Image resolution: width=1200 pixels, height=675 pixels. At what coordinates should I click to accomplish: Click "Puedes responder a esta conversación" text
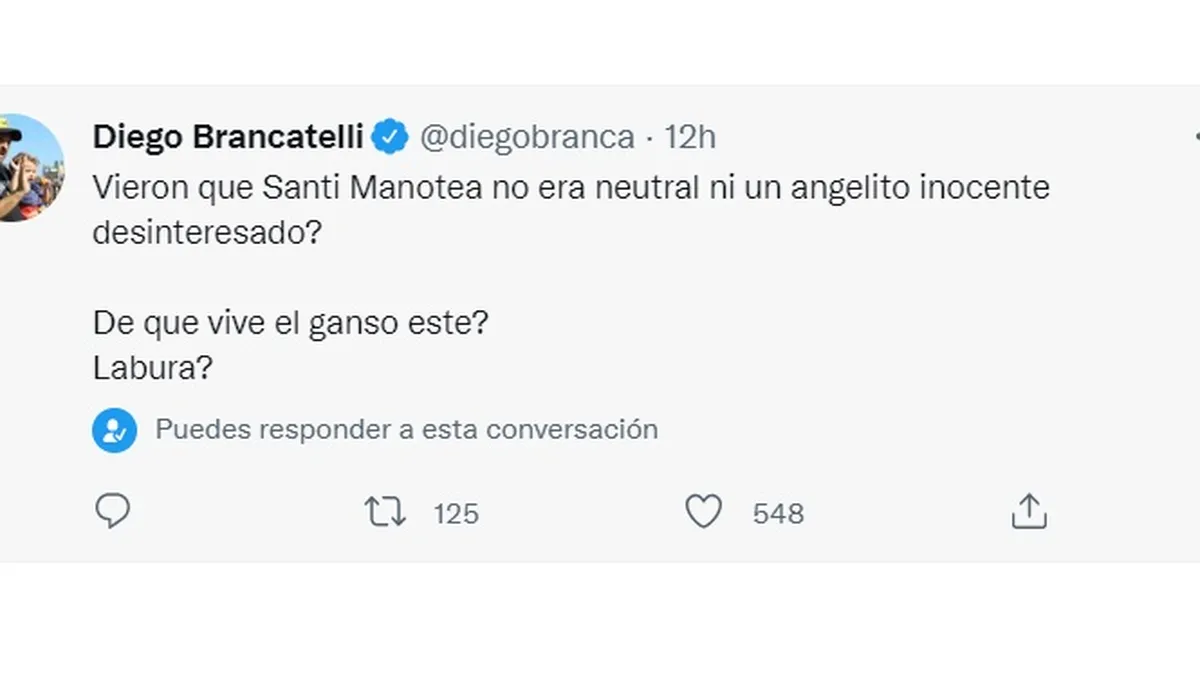click(406, 430)
